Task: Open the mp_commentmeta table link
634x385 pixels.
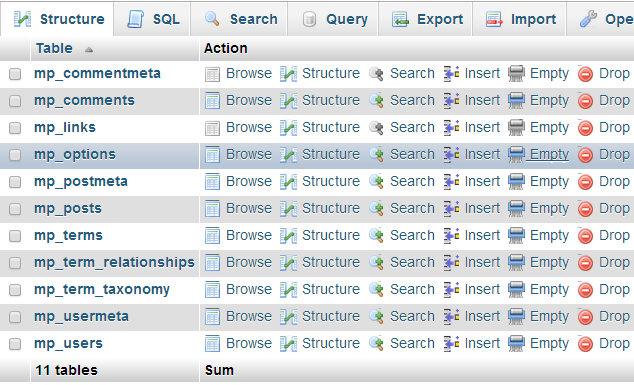Action: click(x=97, y=73)
